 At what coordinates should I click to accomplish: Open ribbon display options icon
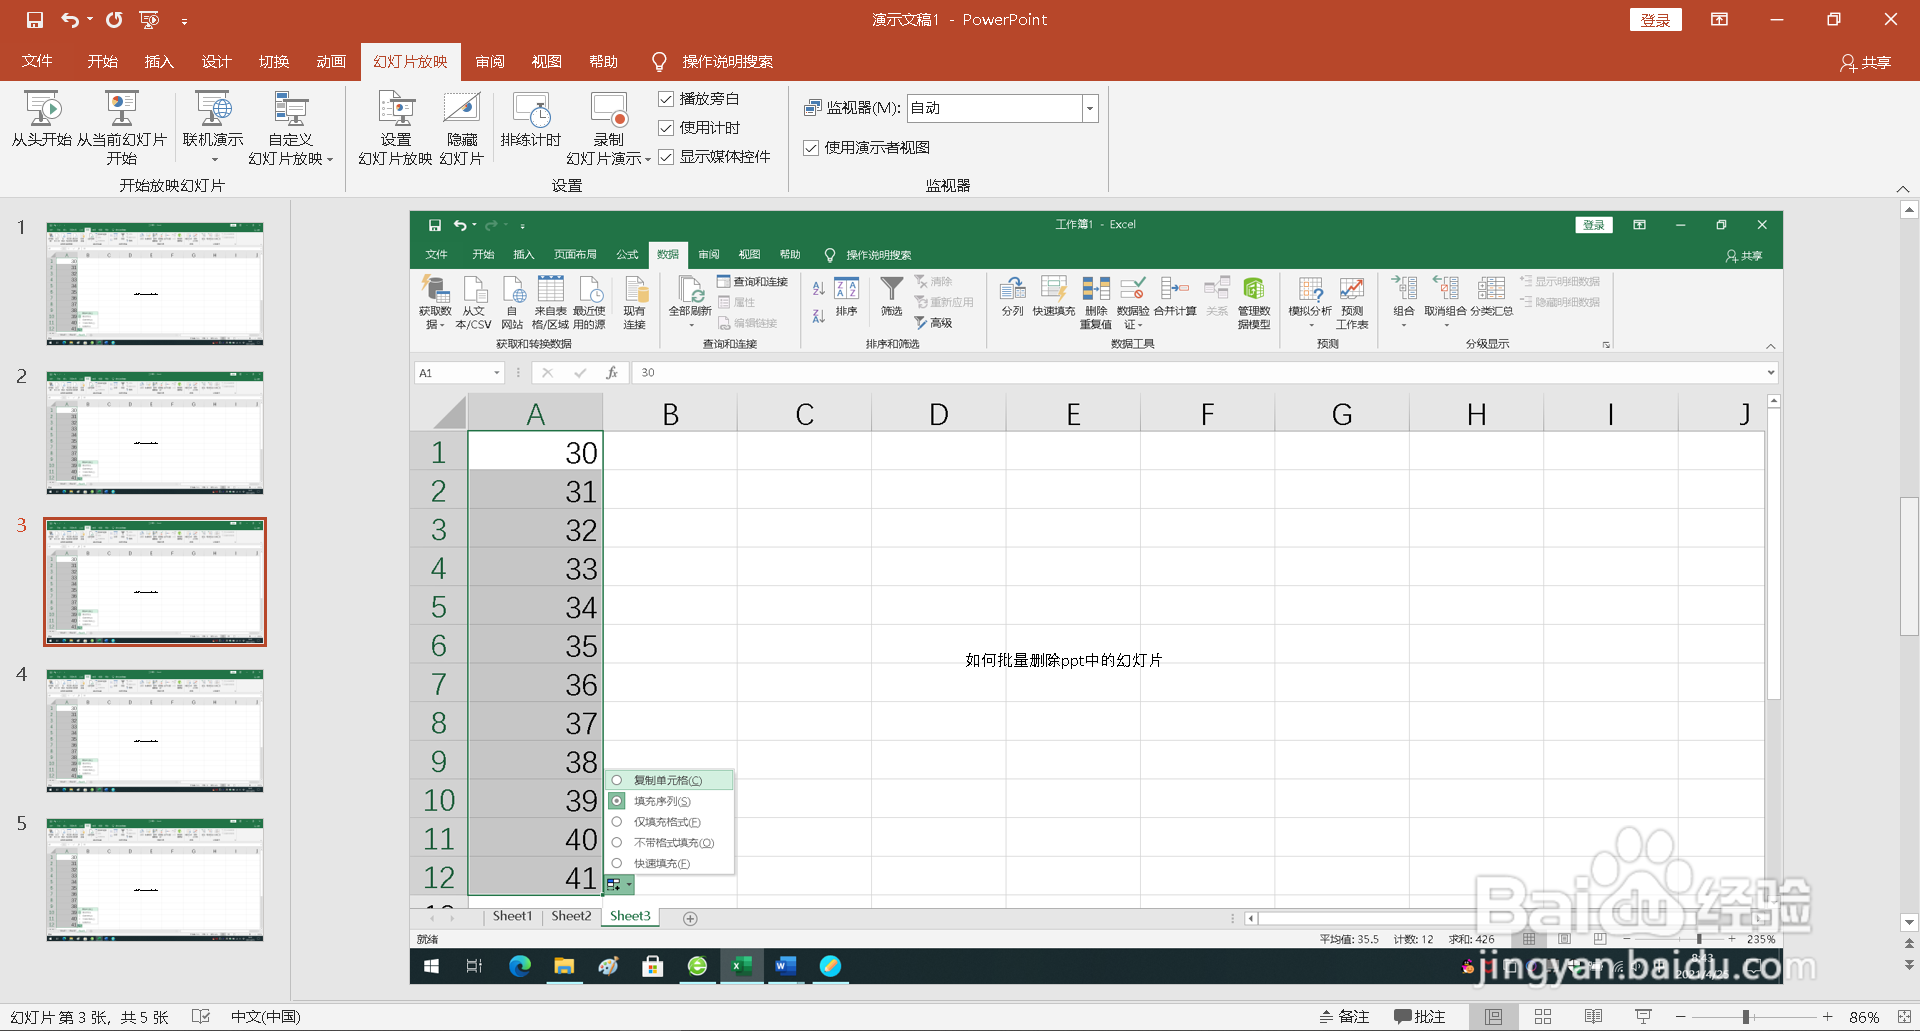[x=1719, y=20]
